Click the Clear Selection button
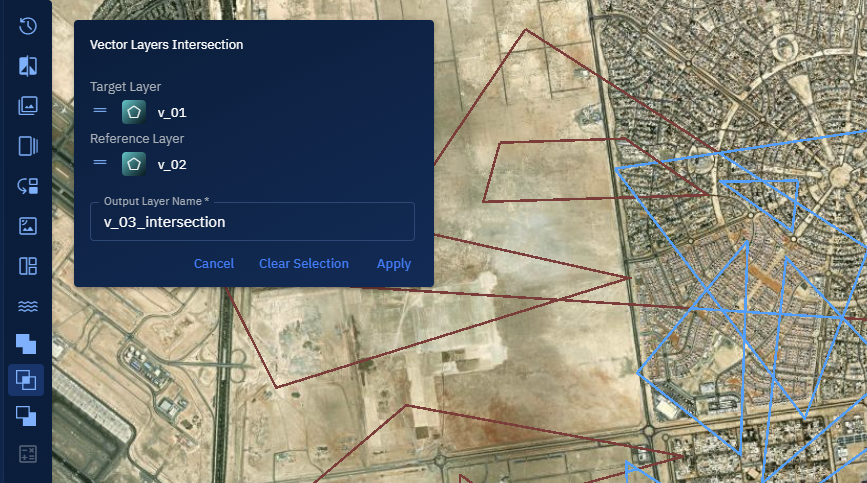The height and width of the screenshot is (483, 867). pos(303,264)
